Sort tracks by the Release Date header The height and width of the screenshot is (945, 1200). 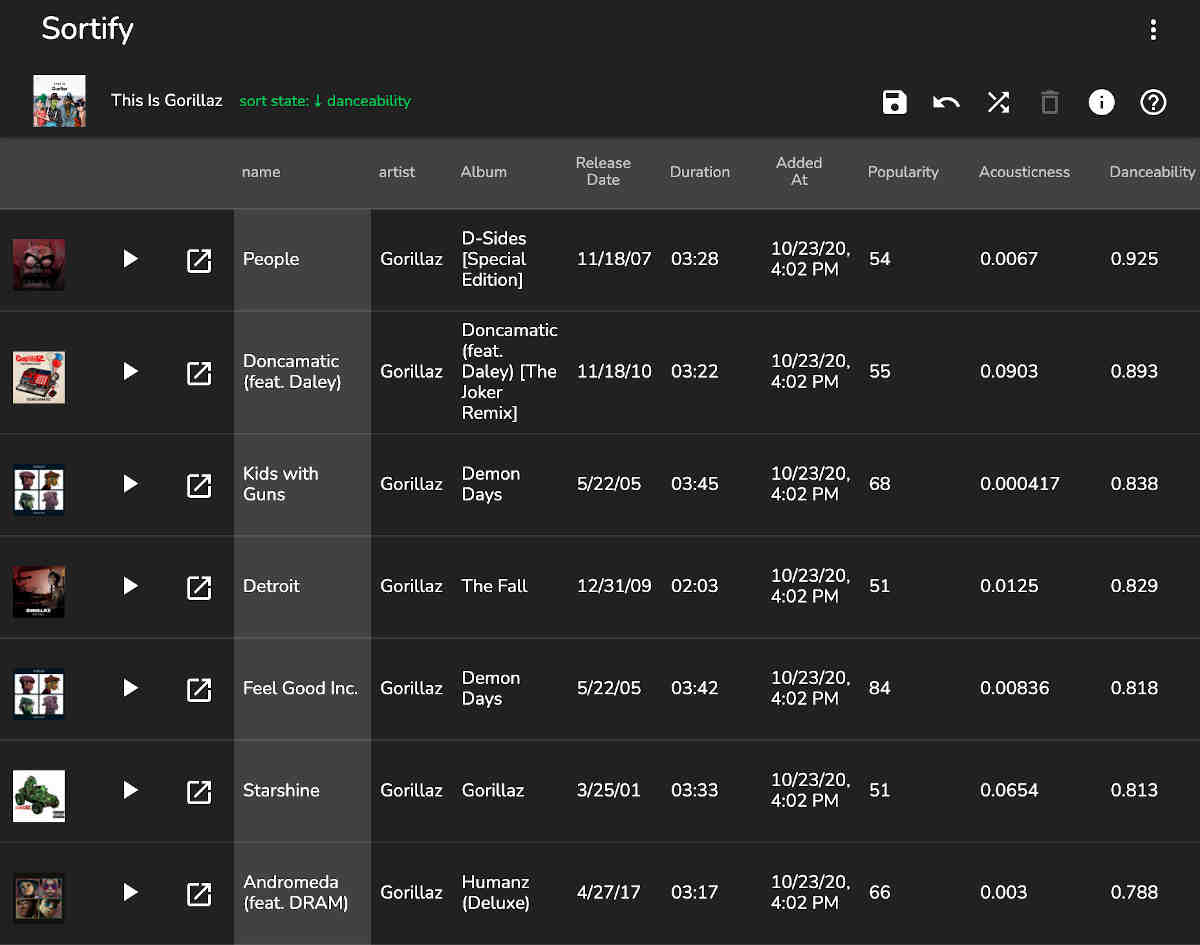pos(603,171)
